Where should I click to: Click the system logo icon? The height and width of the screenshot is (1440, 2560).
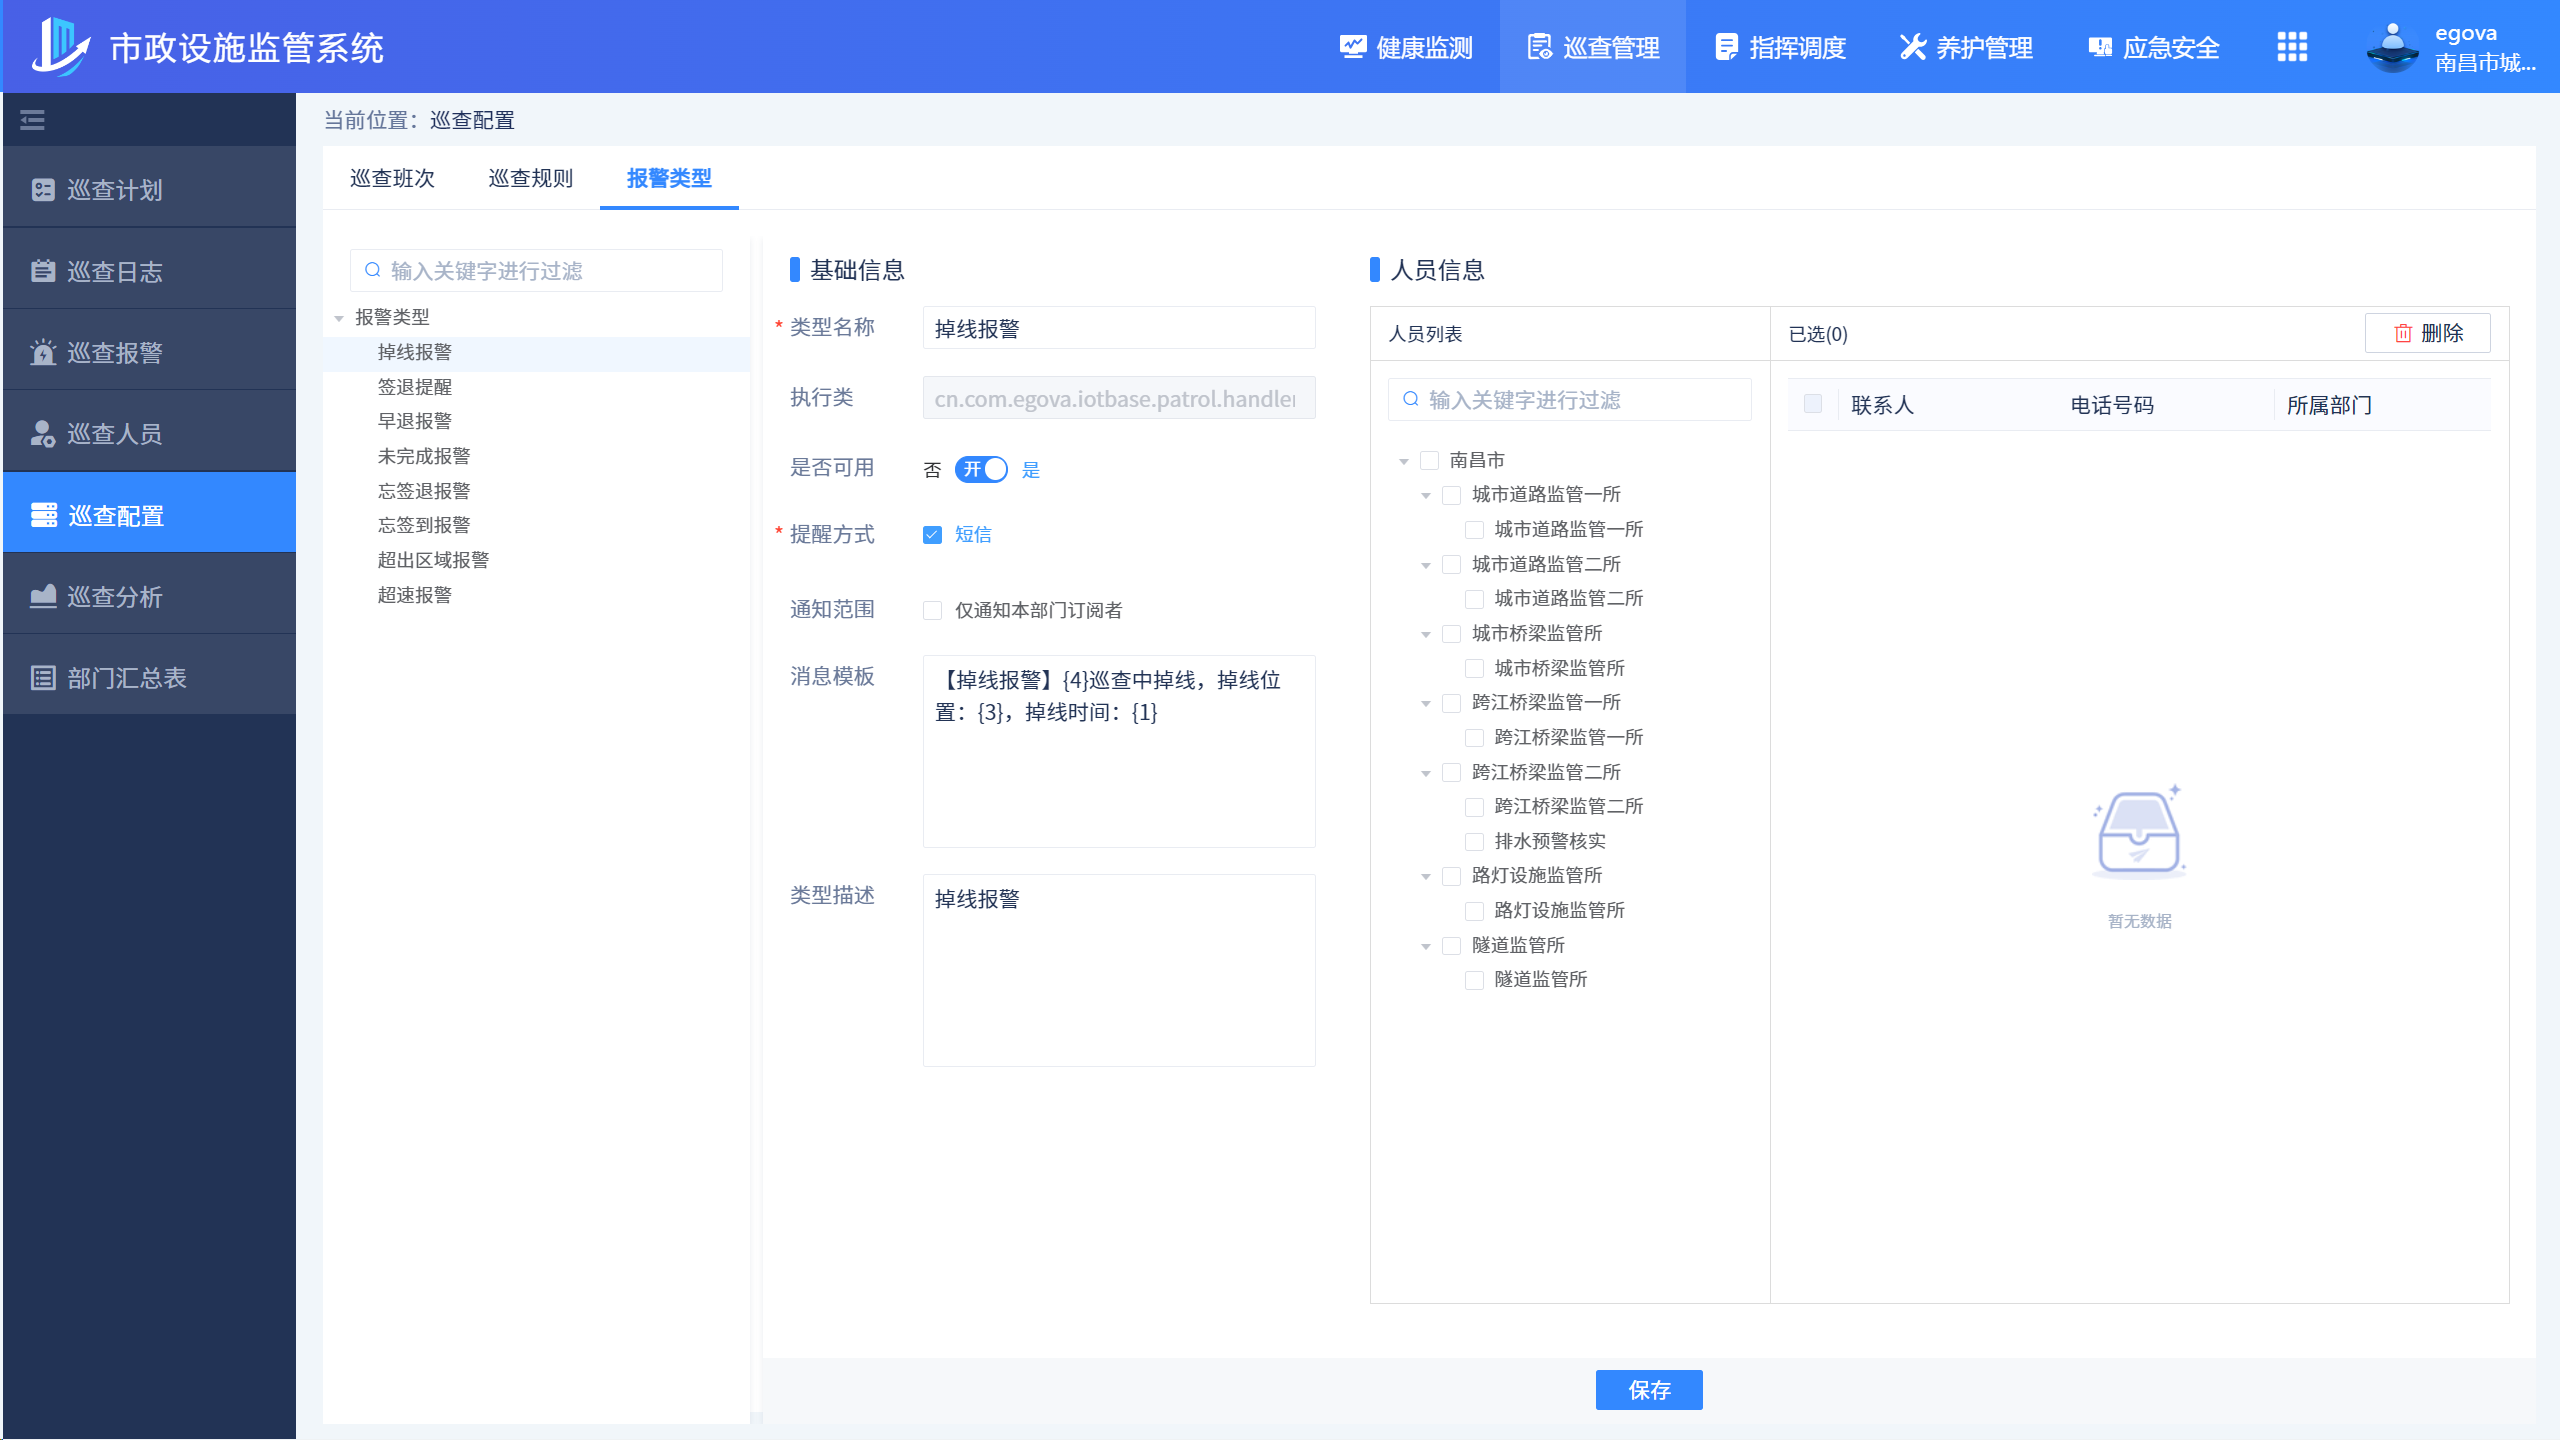(60, 47)
